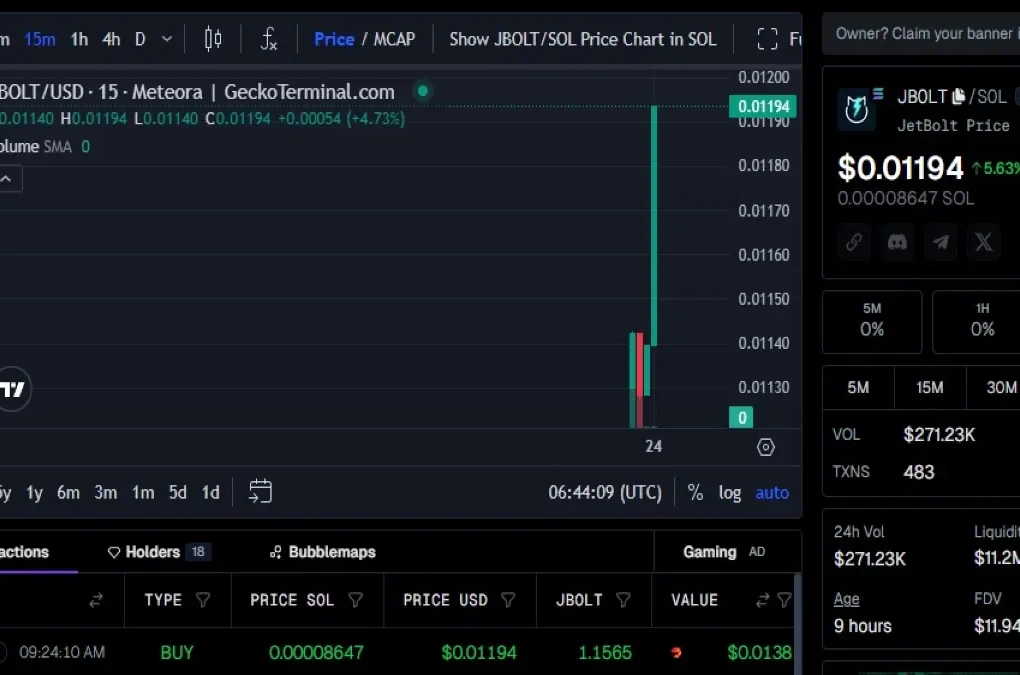The image size is (1020, 675).
Task: Select the 15M stats tab
Action: tap(930, 388)
